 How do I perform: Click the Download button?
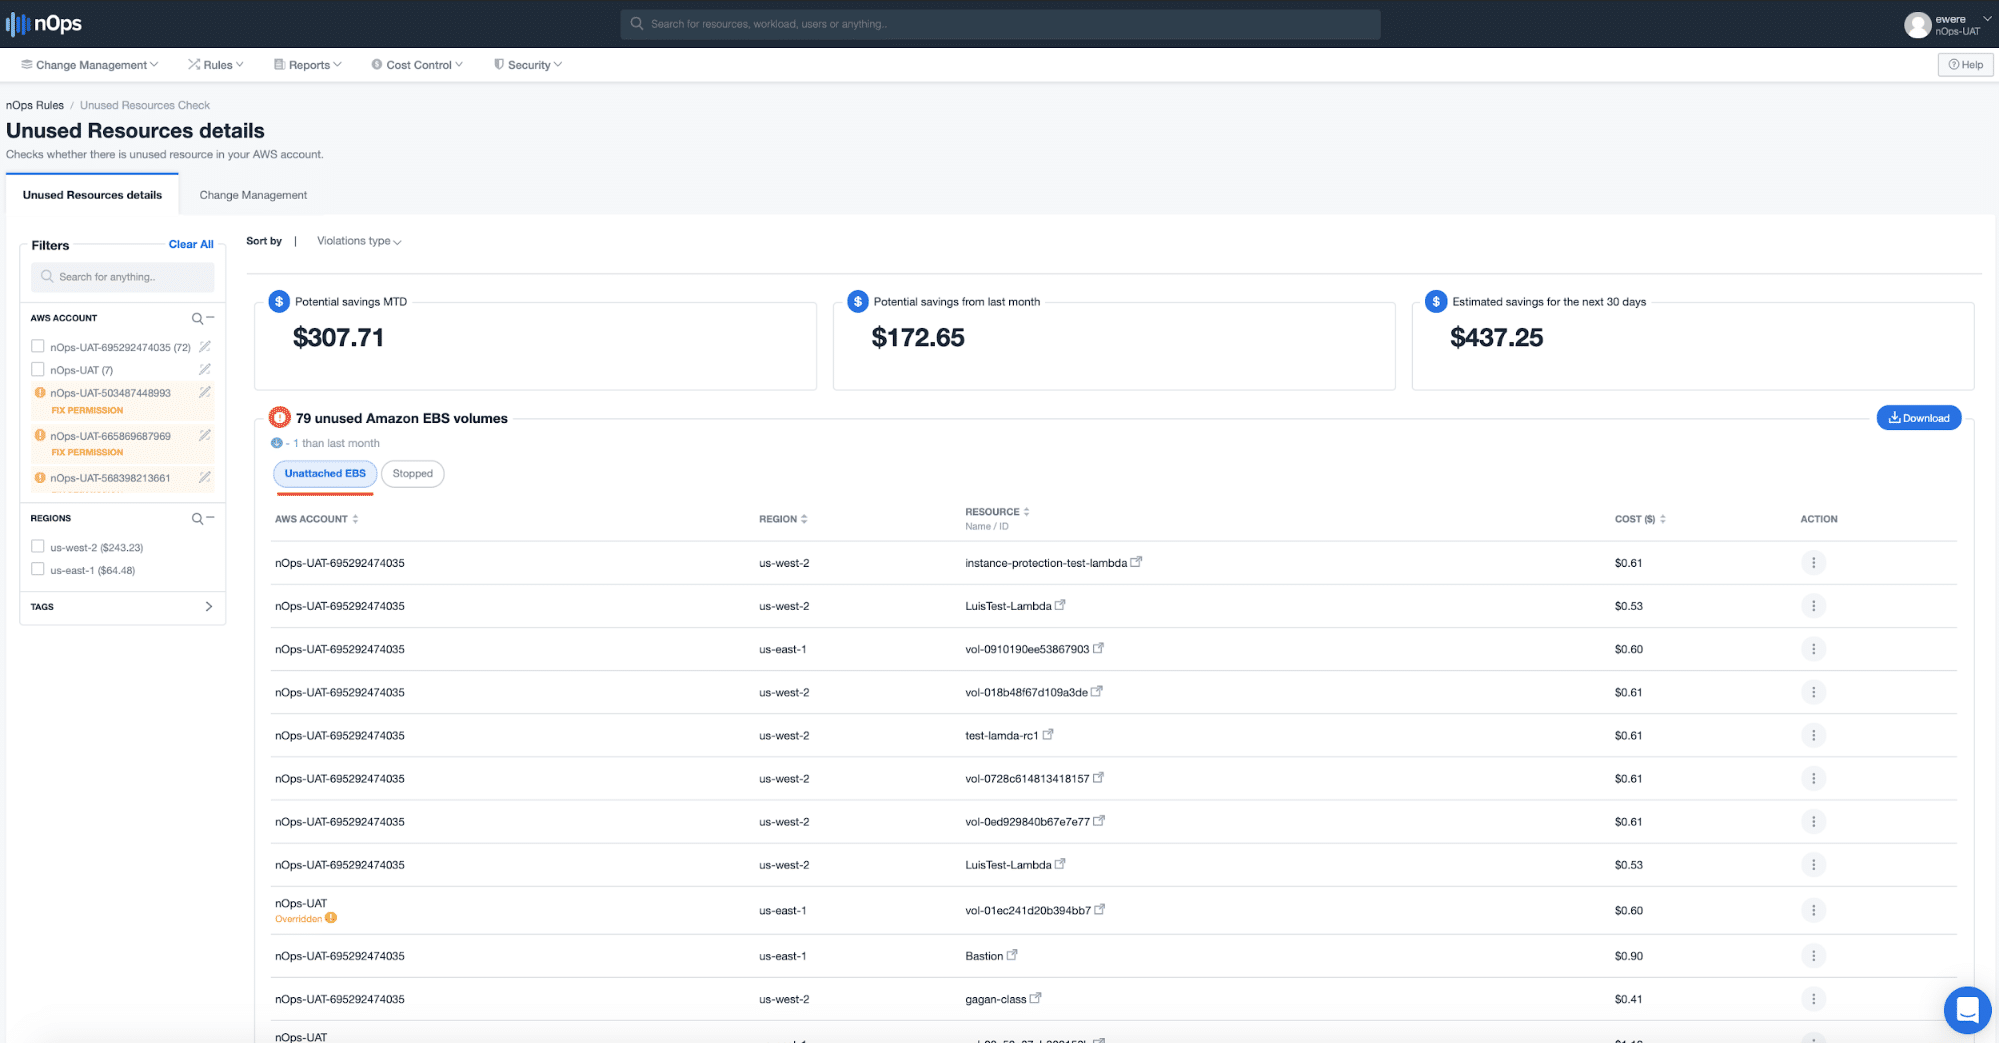coord(1919,418)
